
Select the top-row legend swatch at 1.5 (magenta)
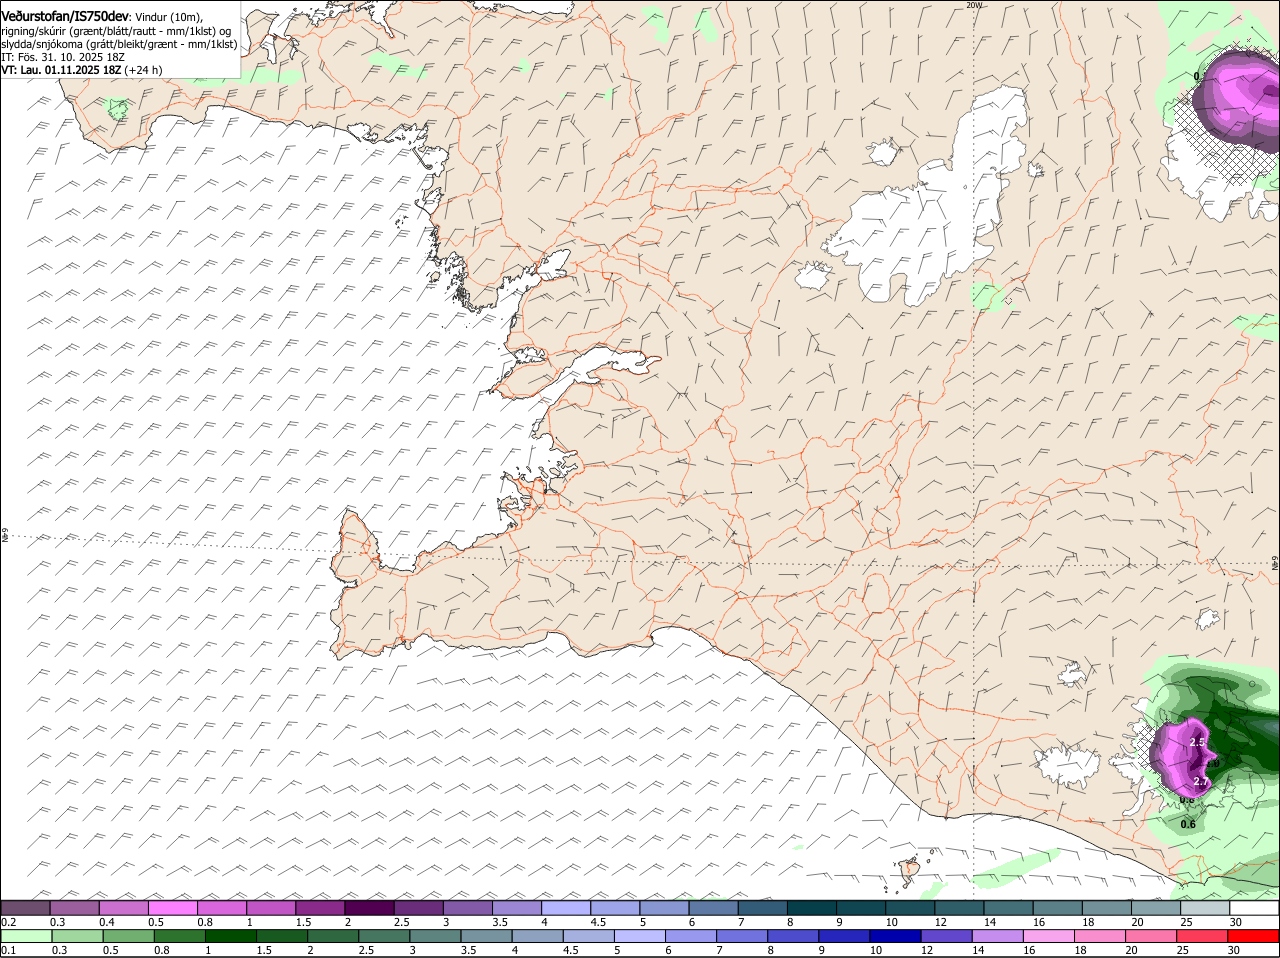coord(320,908)
